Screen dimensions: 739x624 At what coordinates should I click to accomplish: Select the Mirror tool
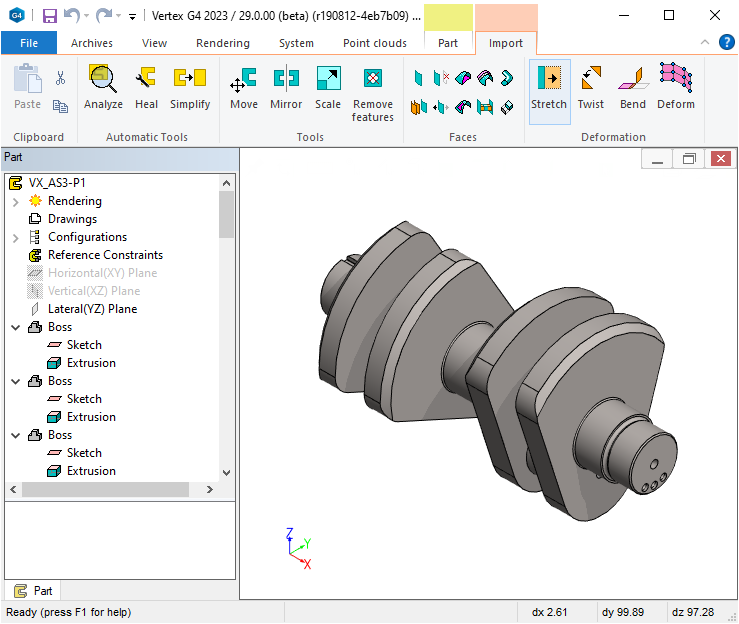coord(286,87)
